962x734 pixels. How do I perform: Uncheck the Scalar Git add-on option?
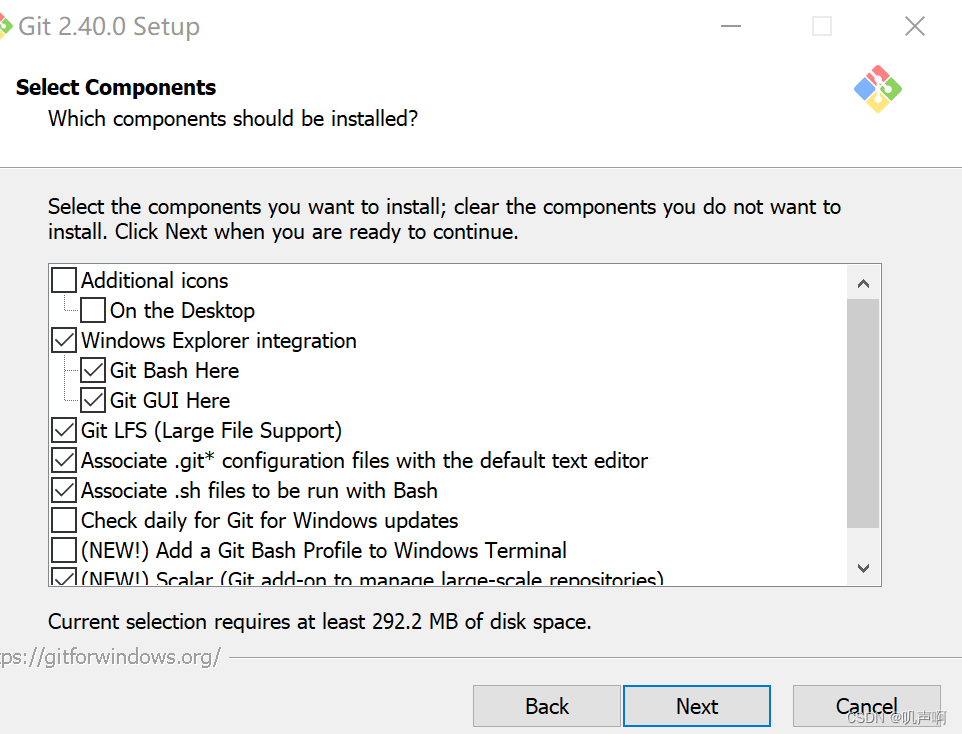[x=63, y=577]
